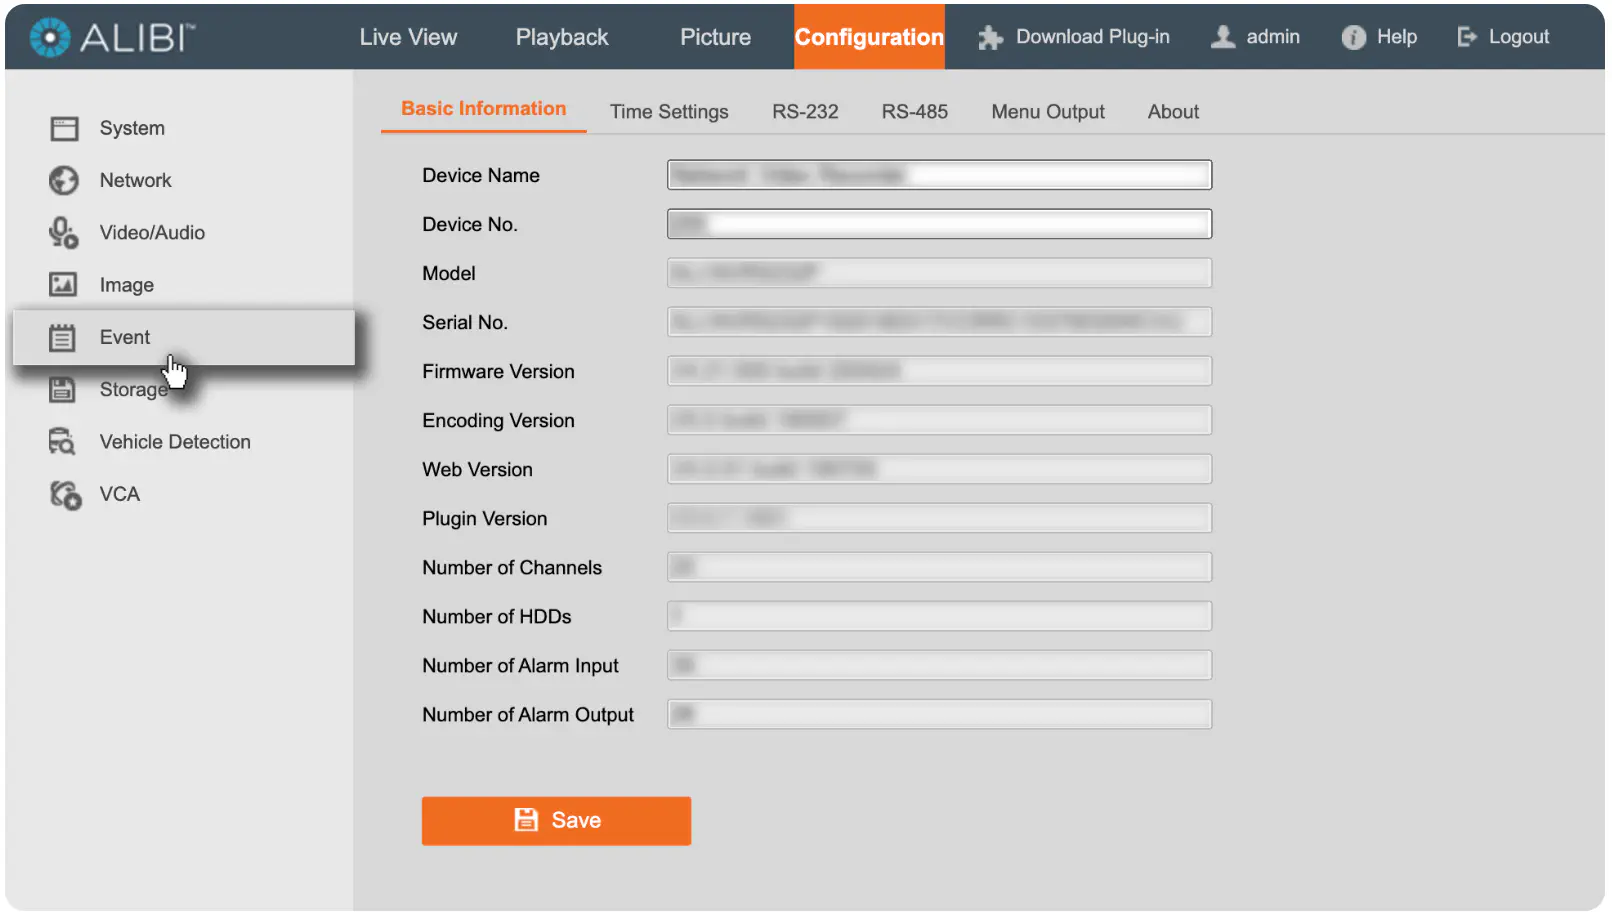This screenshot has height=918, width=1612.
Task: Click the orange Save button
Action: (556, 821)
